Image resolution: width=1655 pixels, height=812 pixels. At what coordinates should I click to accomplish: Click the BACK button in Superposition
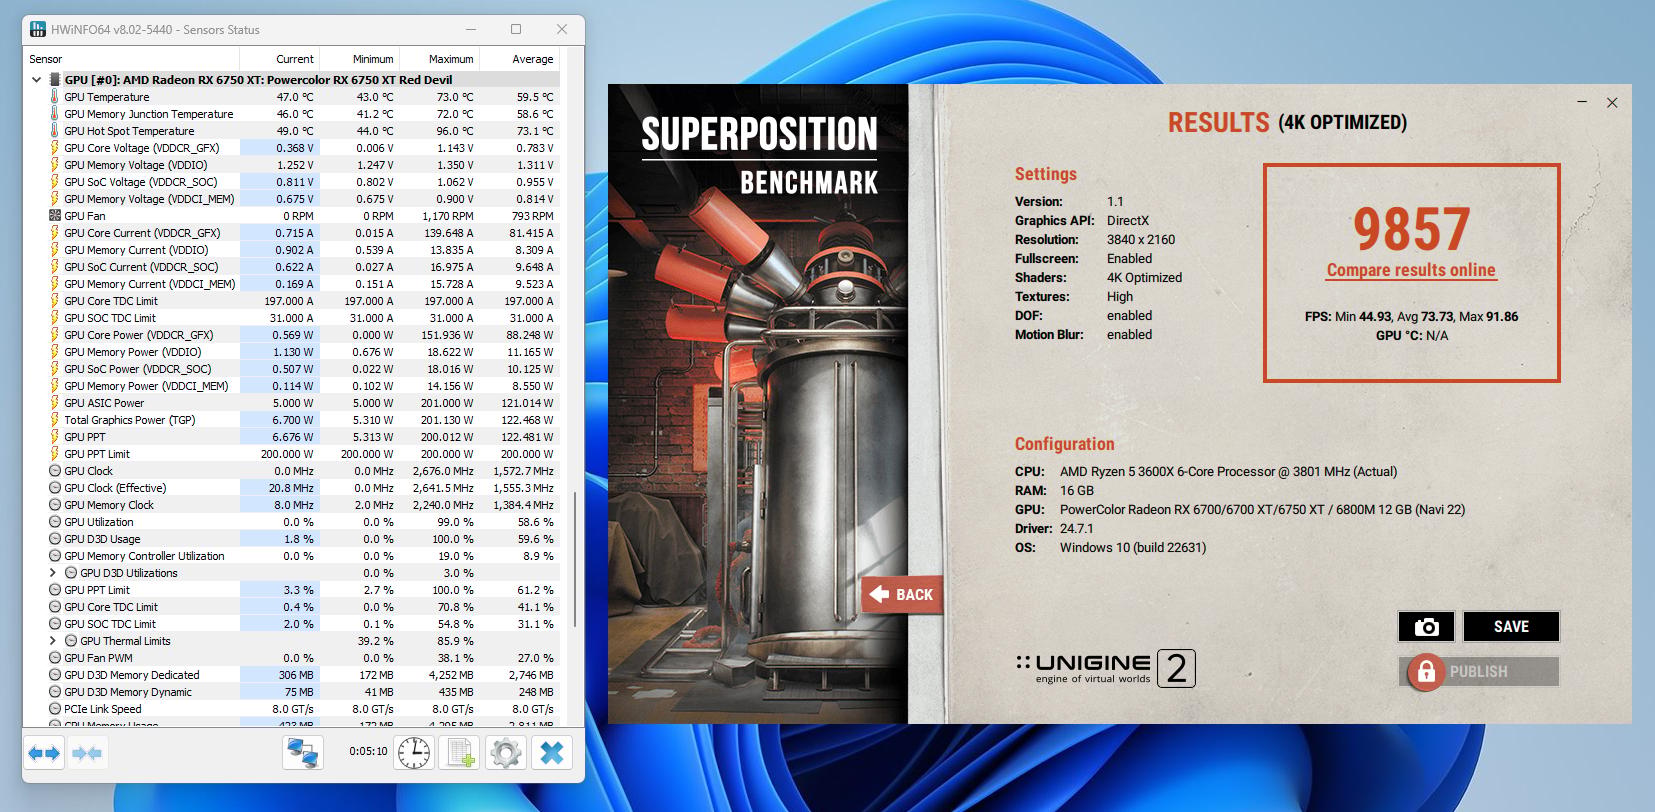coord(902,594)
